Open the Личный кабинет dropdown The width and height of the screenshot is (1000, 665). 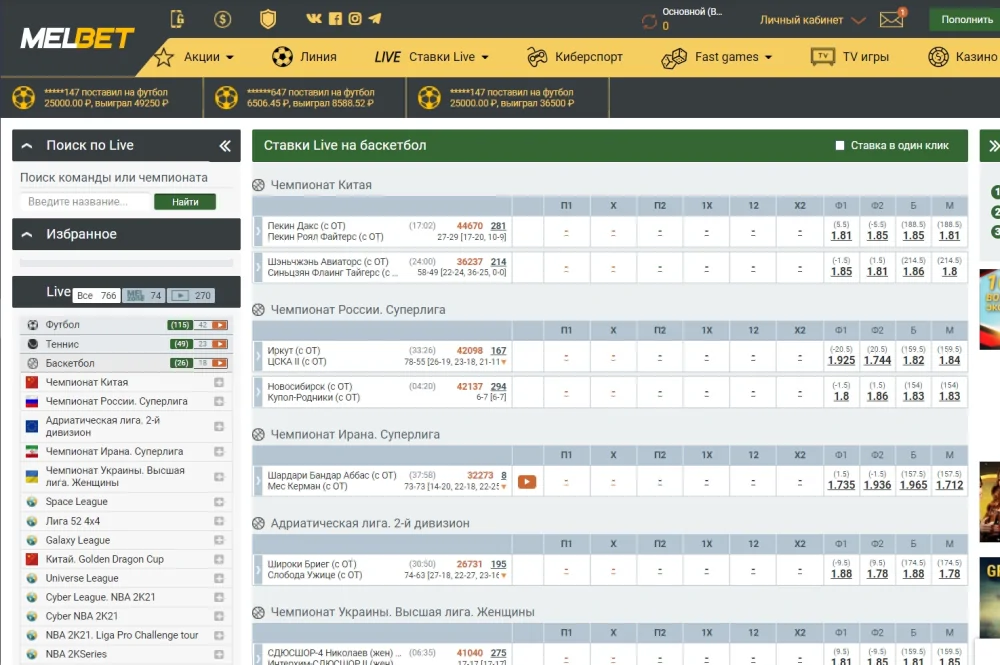[813, 20]
